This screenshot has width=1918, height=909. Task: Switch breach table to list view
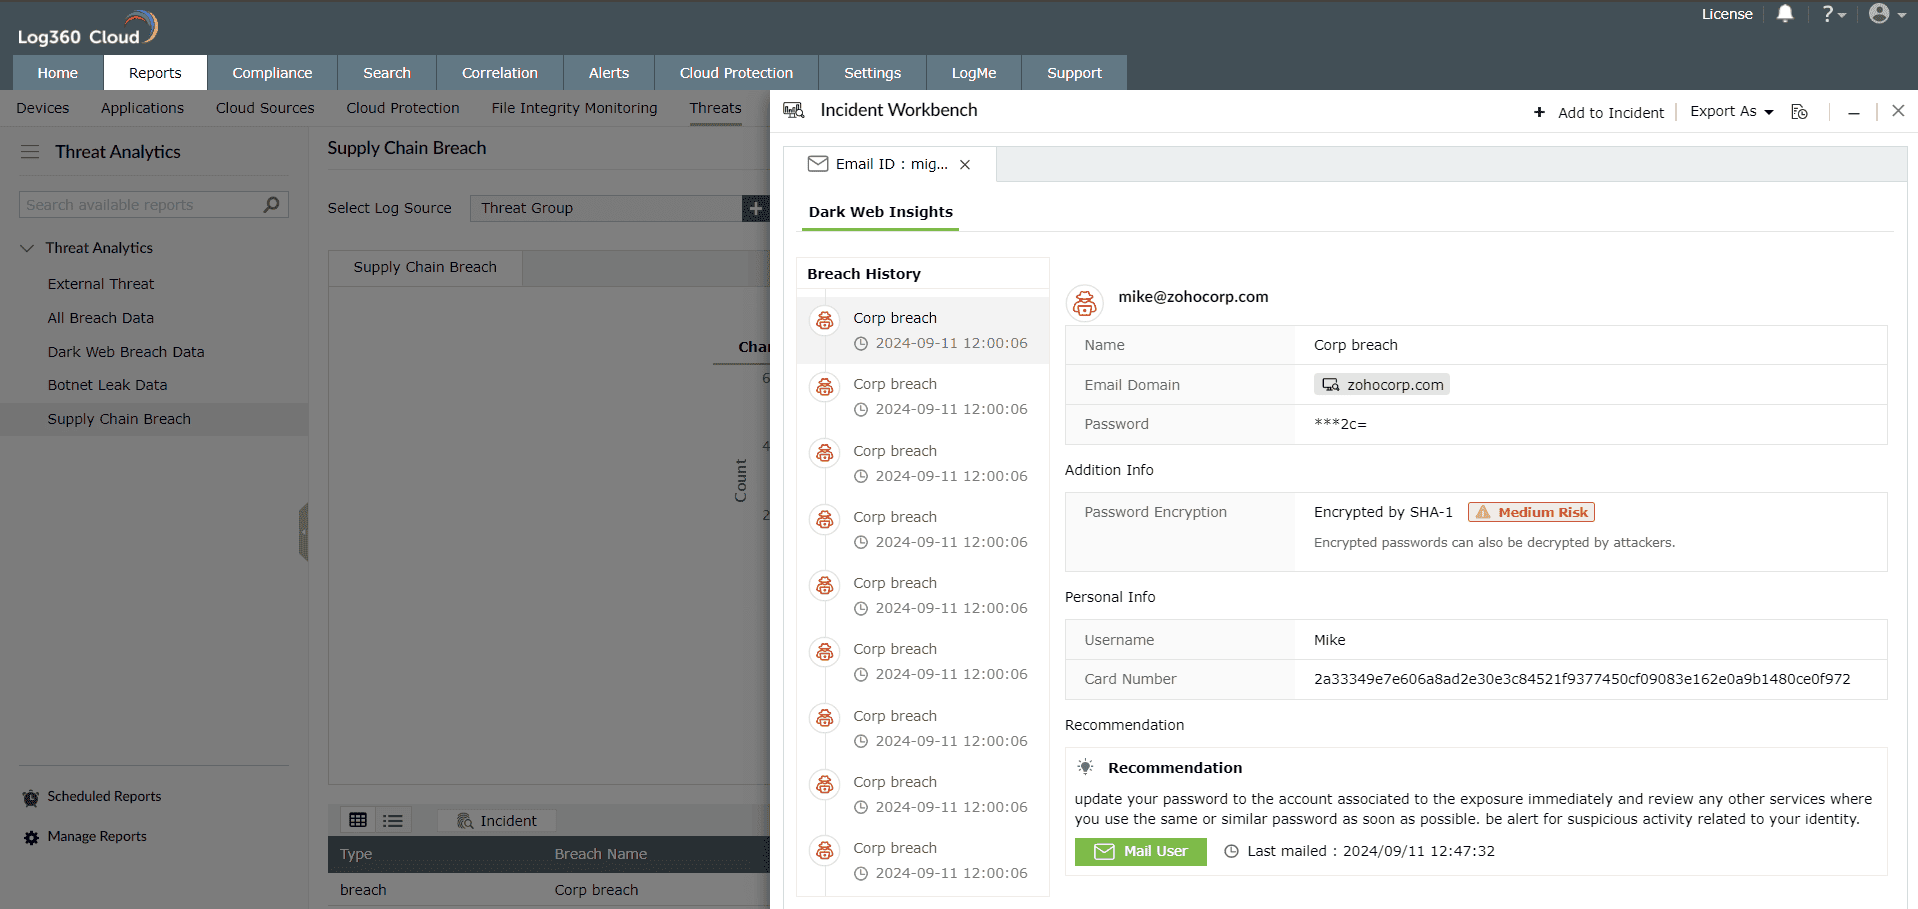(x=392, y=820)
